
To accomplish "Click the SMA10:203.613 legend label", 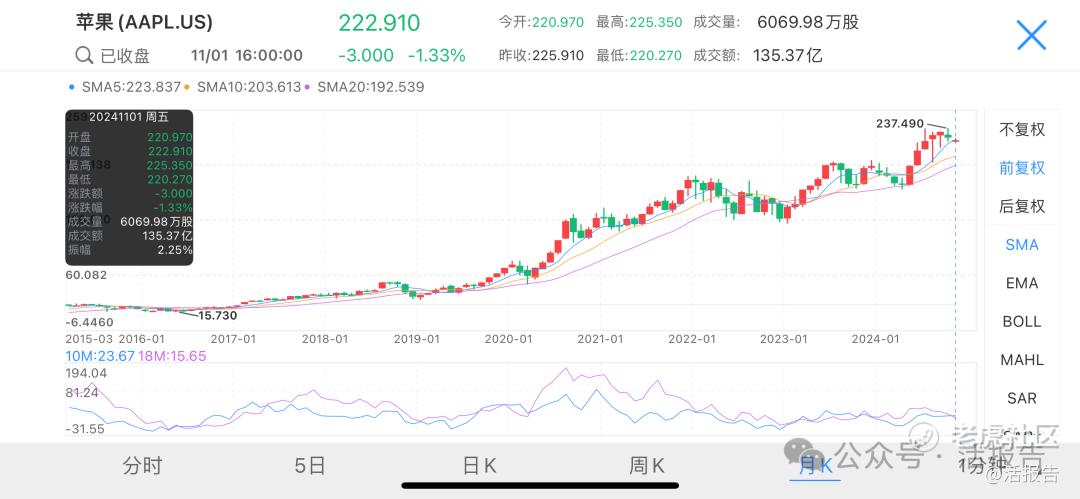I will [249, 88].
